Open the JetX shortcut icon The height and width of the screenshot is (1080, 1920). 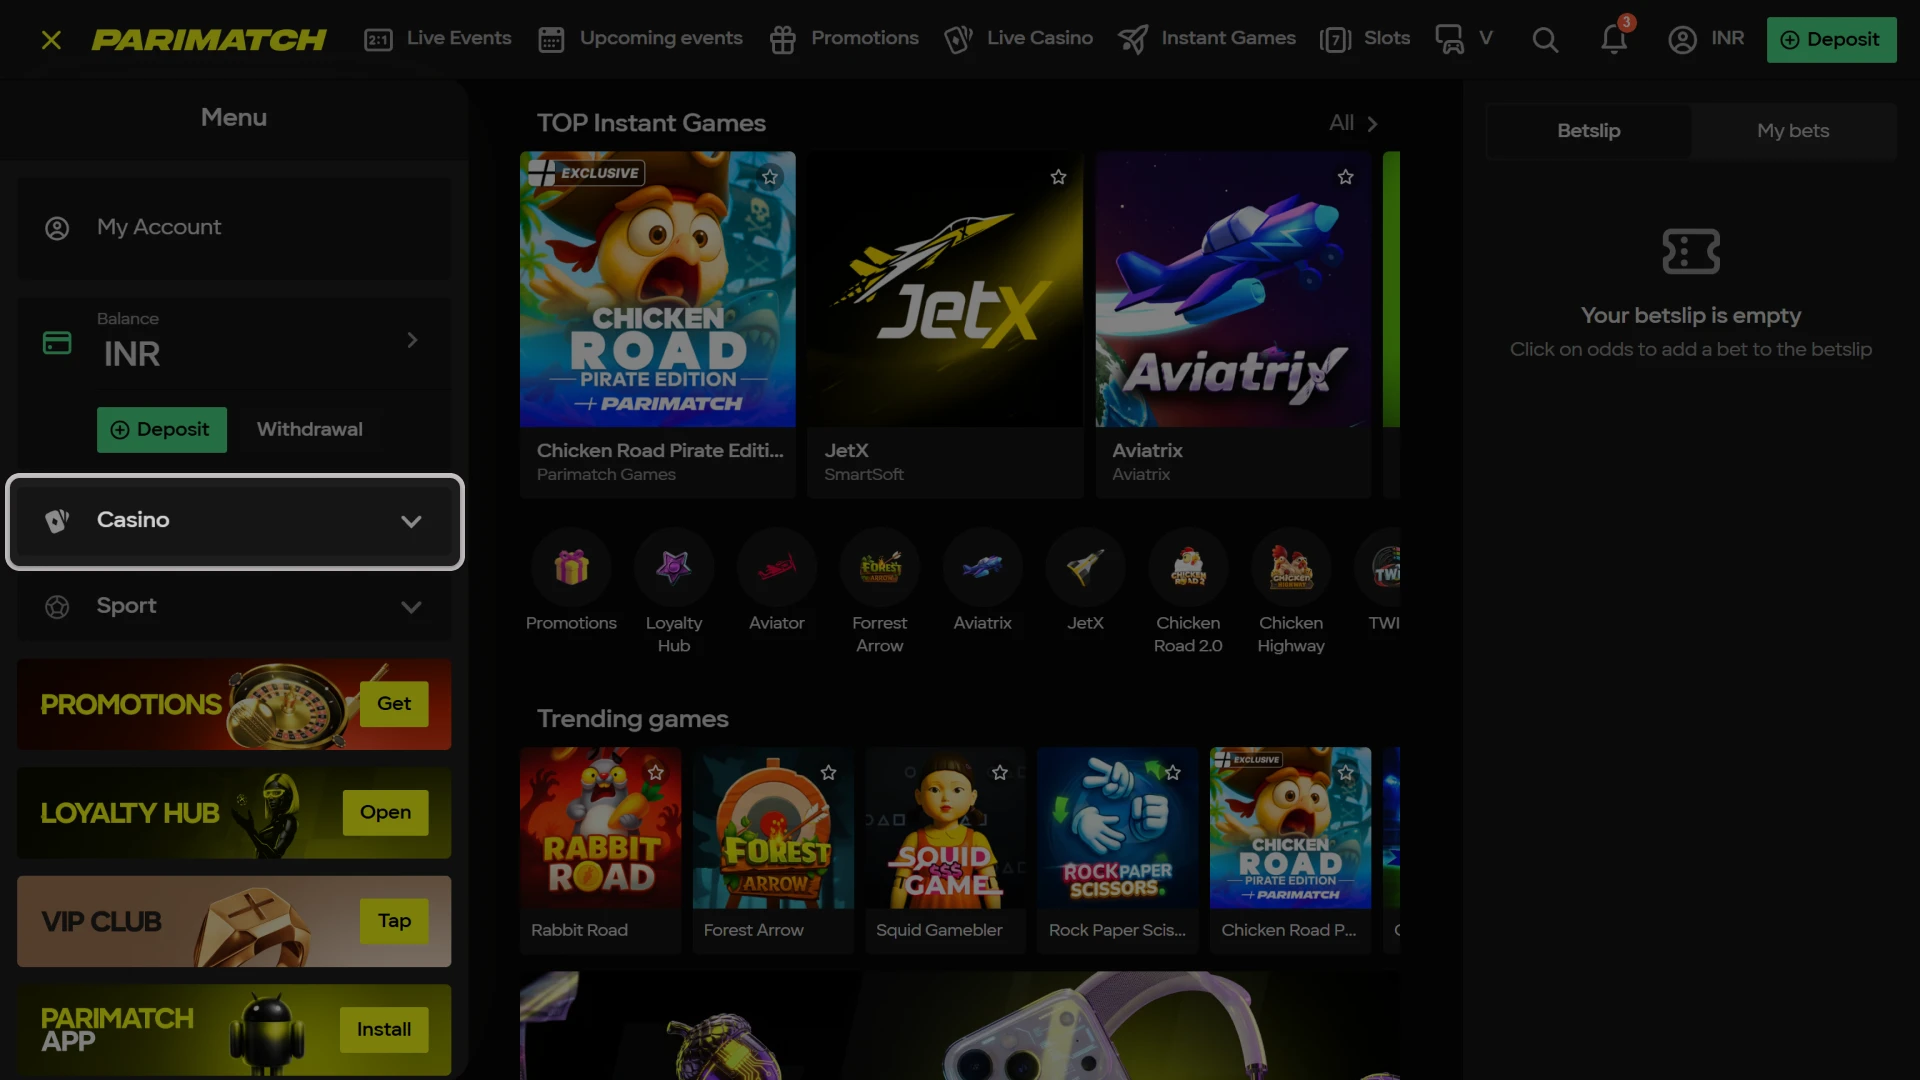coord(1085,567)
